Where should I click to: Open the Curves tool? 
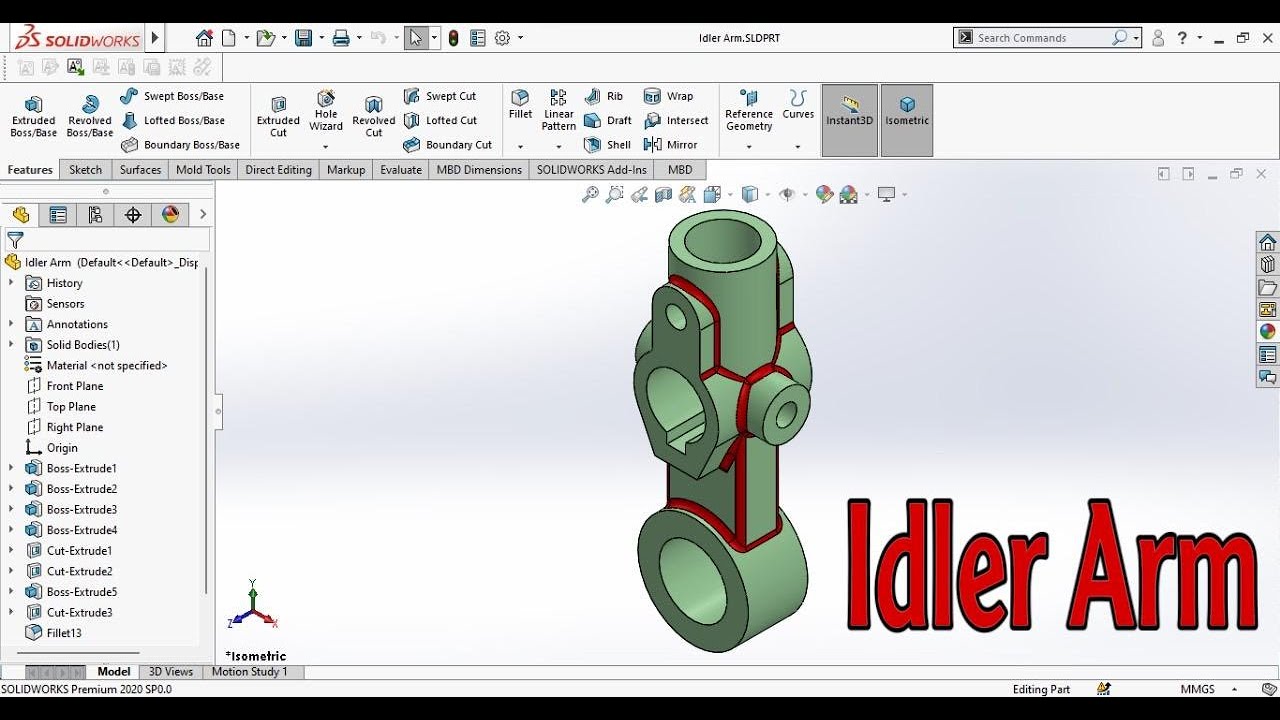tap(798, 105)
